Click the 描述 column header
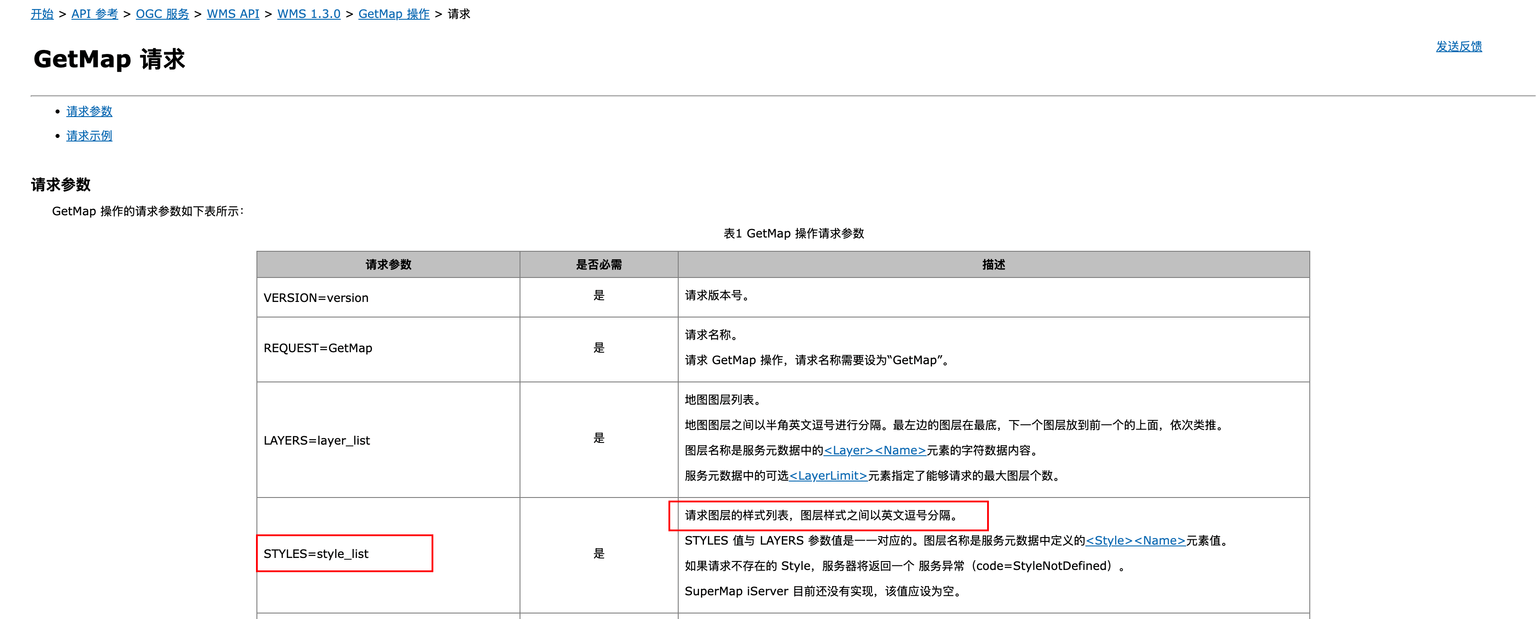Screen dimensions: 1536x619 (993, 265)
